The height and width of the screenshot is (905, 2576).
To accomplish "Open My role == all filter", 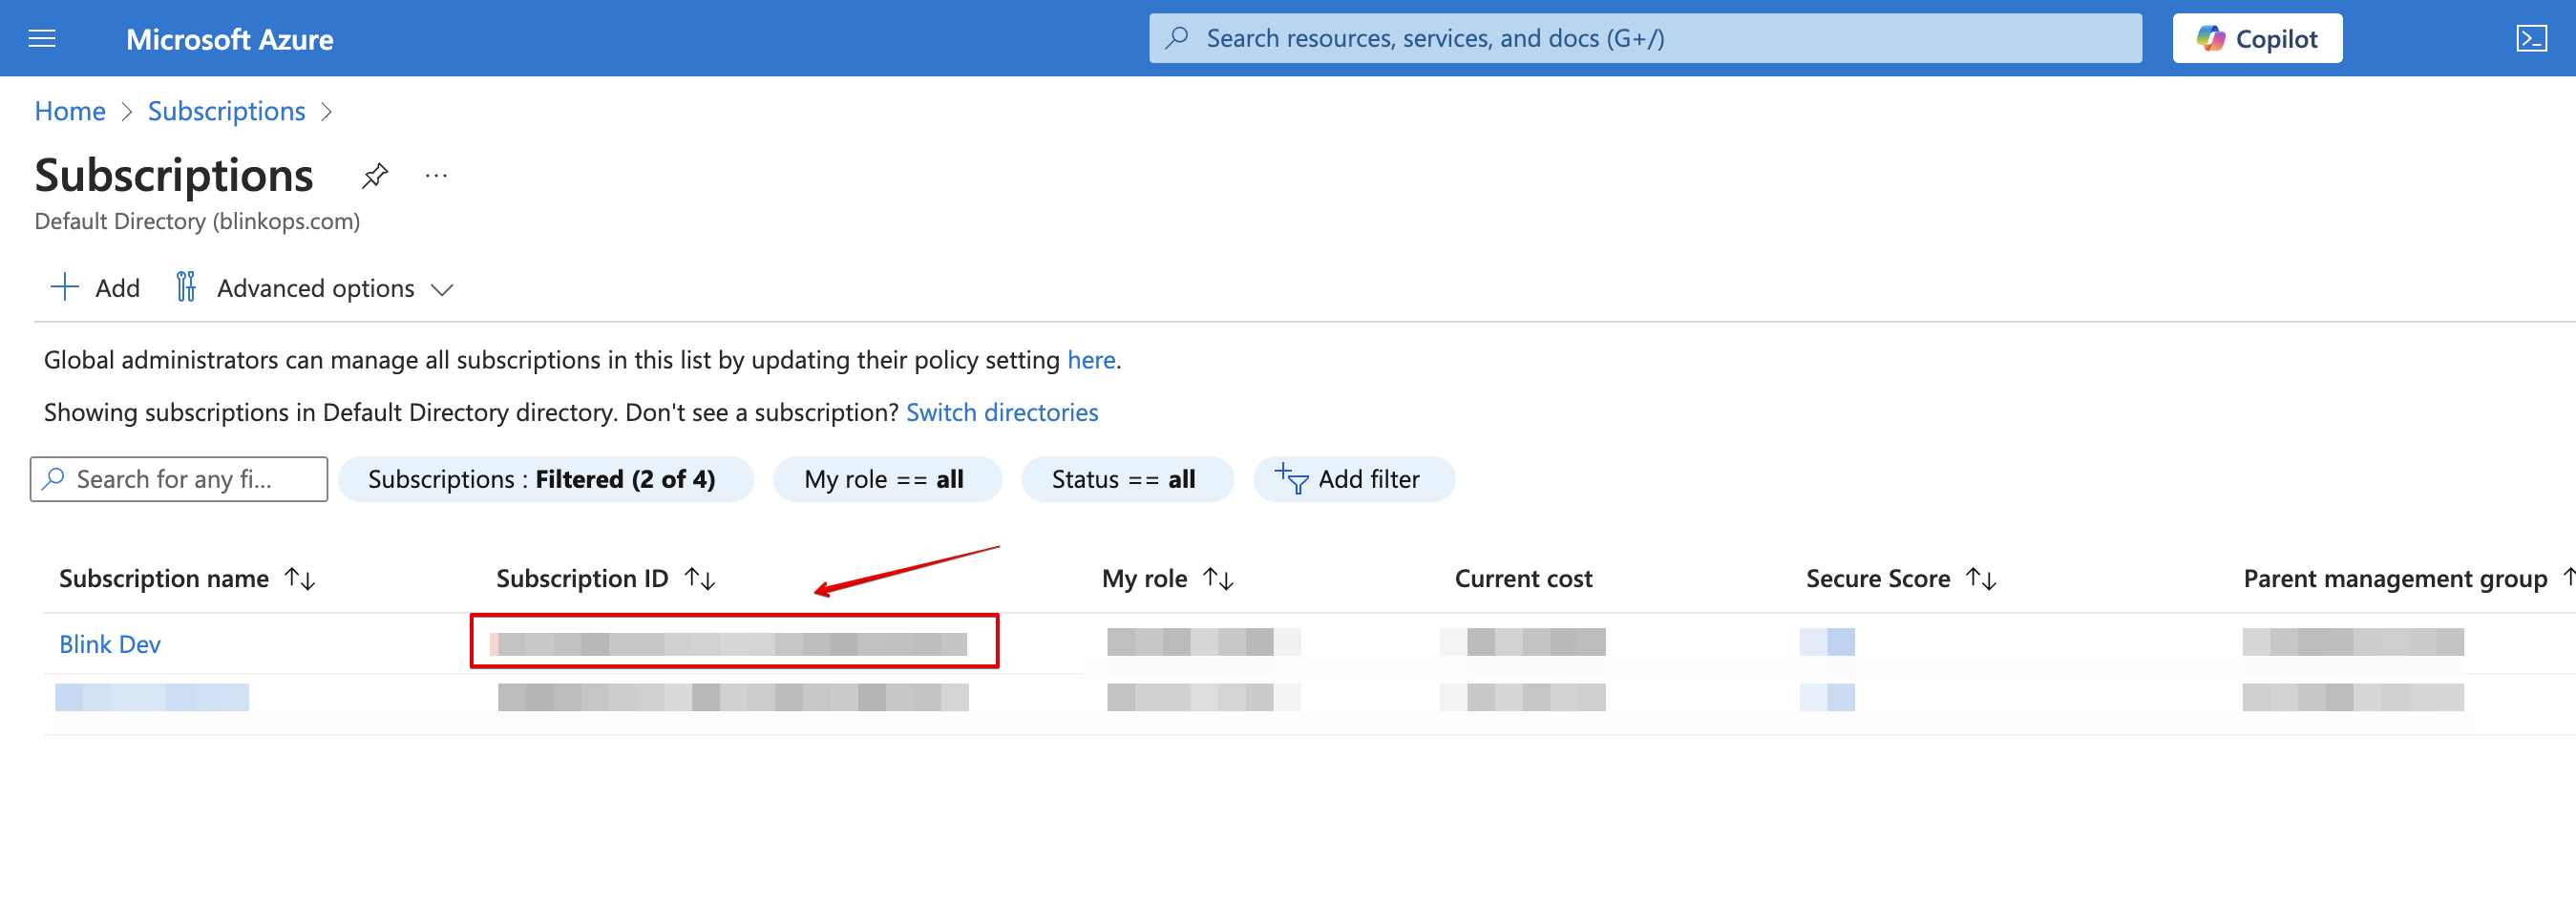I will [886, 480].
